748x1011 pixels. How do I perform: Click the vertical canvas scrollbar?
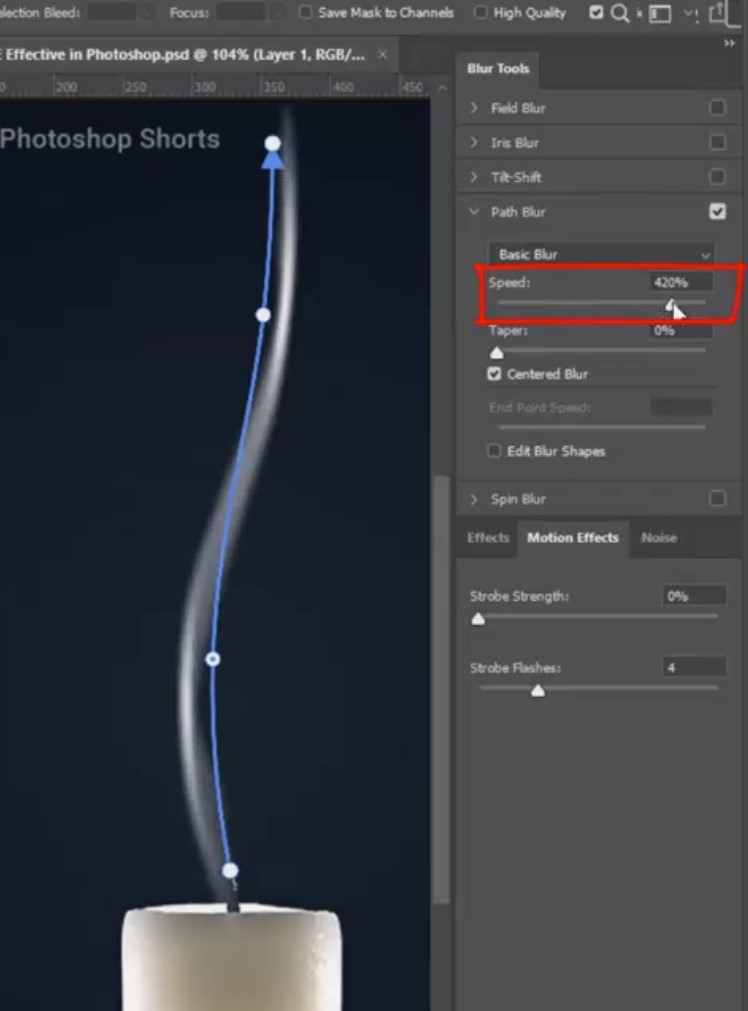[442, 690]
